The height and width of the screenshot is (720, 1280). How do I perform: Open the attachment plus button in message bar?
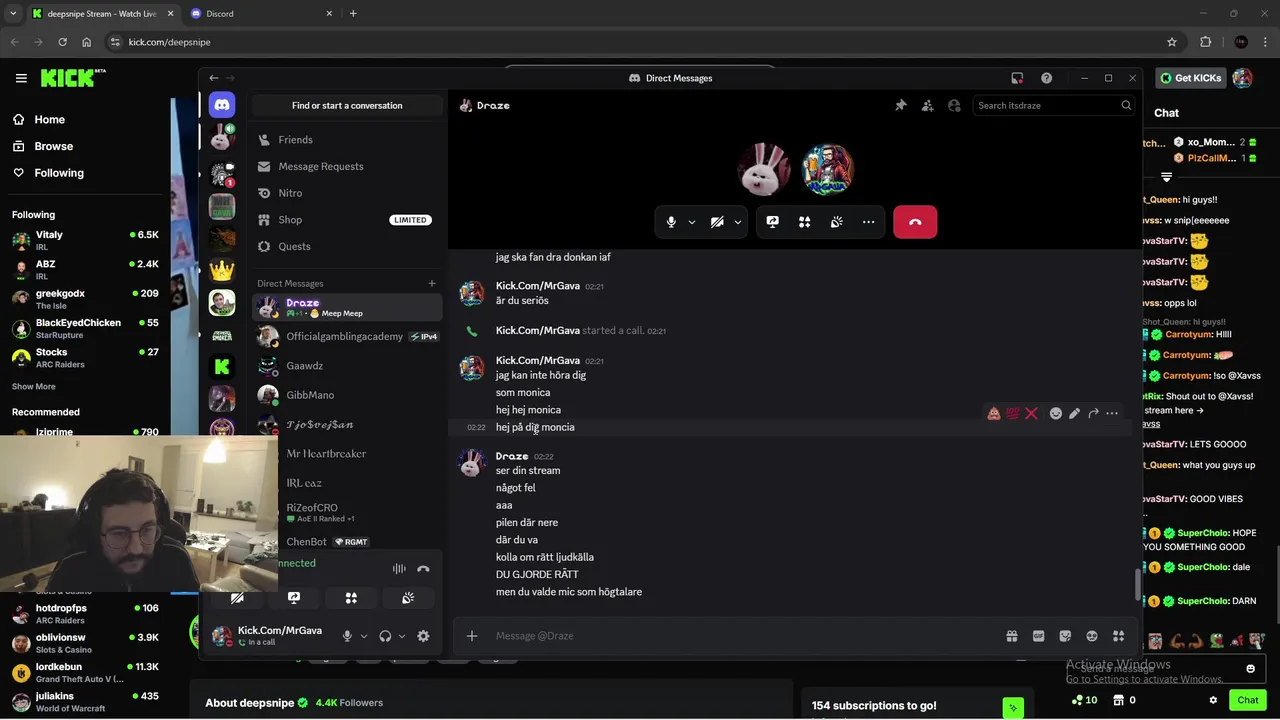point(472,636)
